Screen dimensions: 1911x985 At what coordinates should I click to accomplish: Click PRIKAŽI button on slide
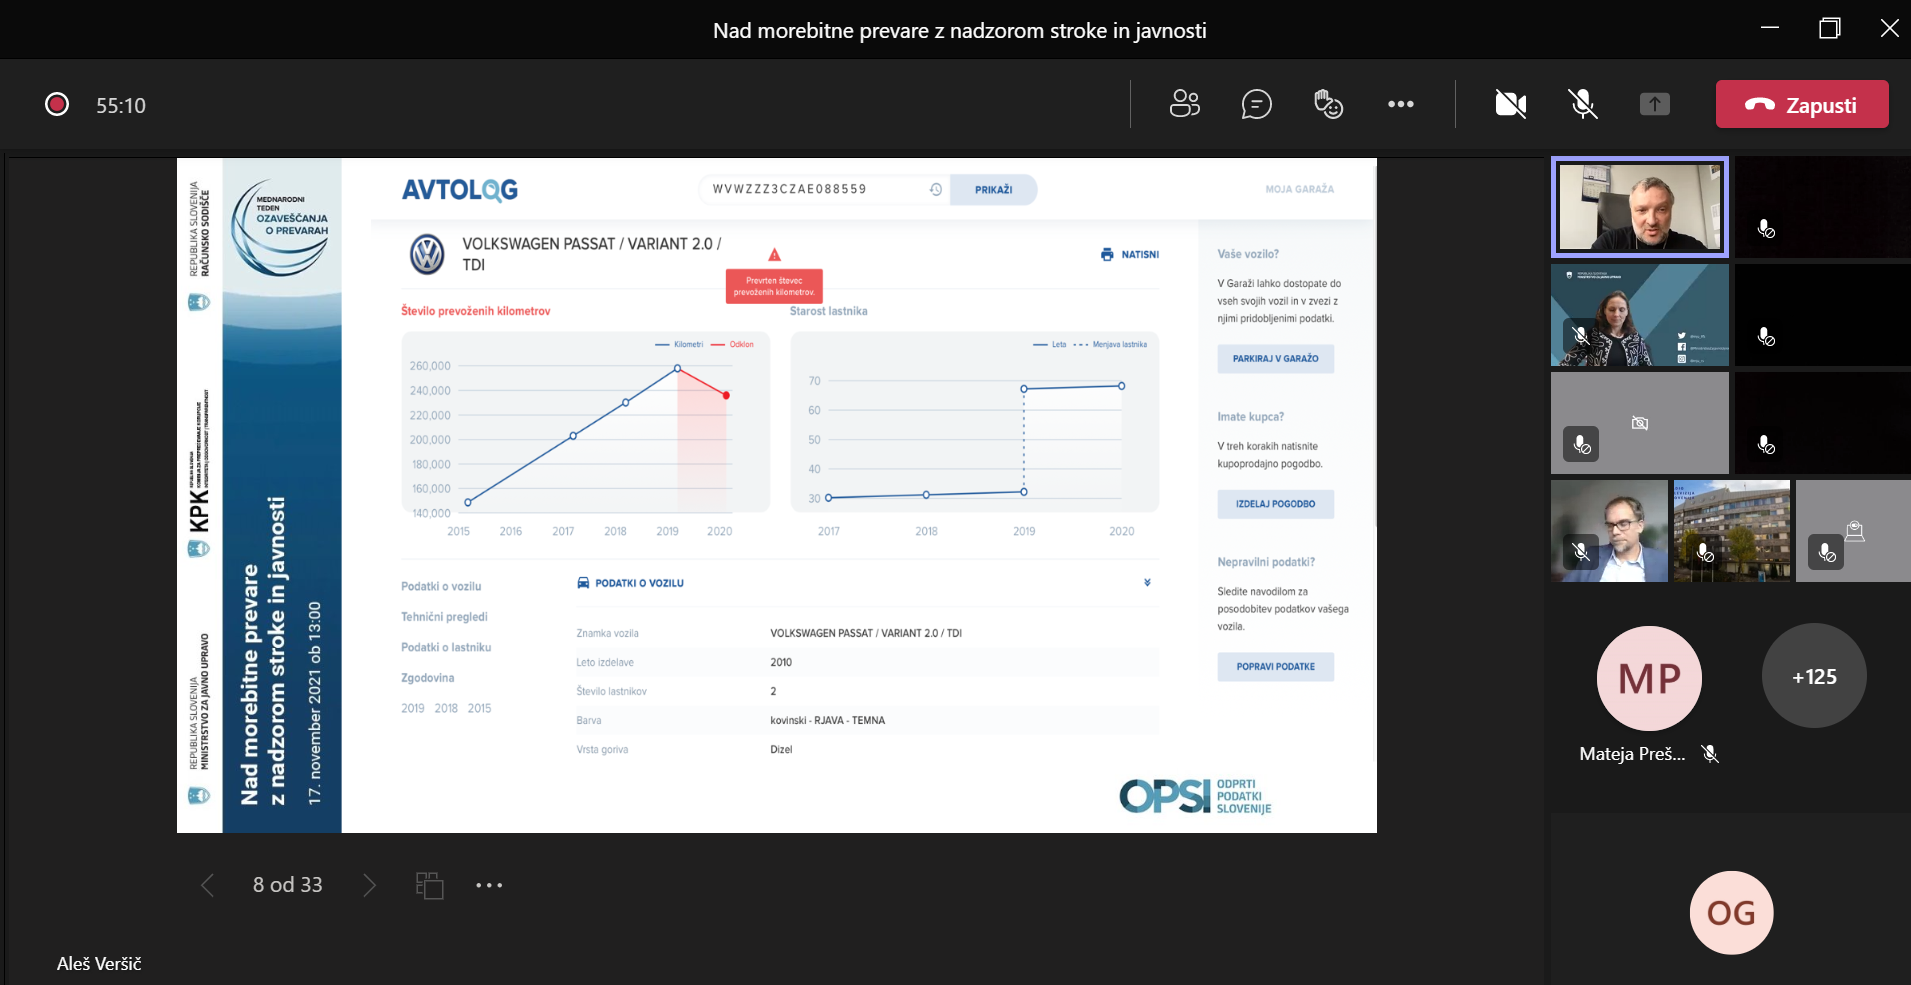tap(993, 189)
